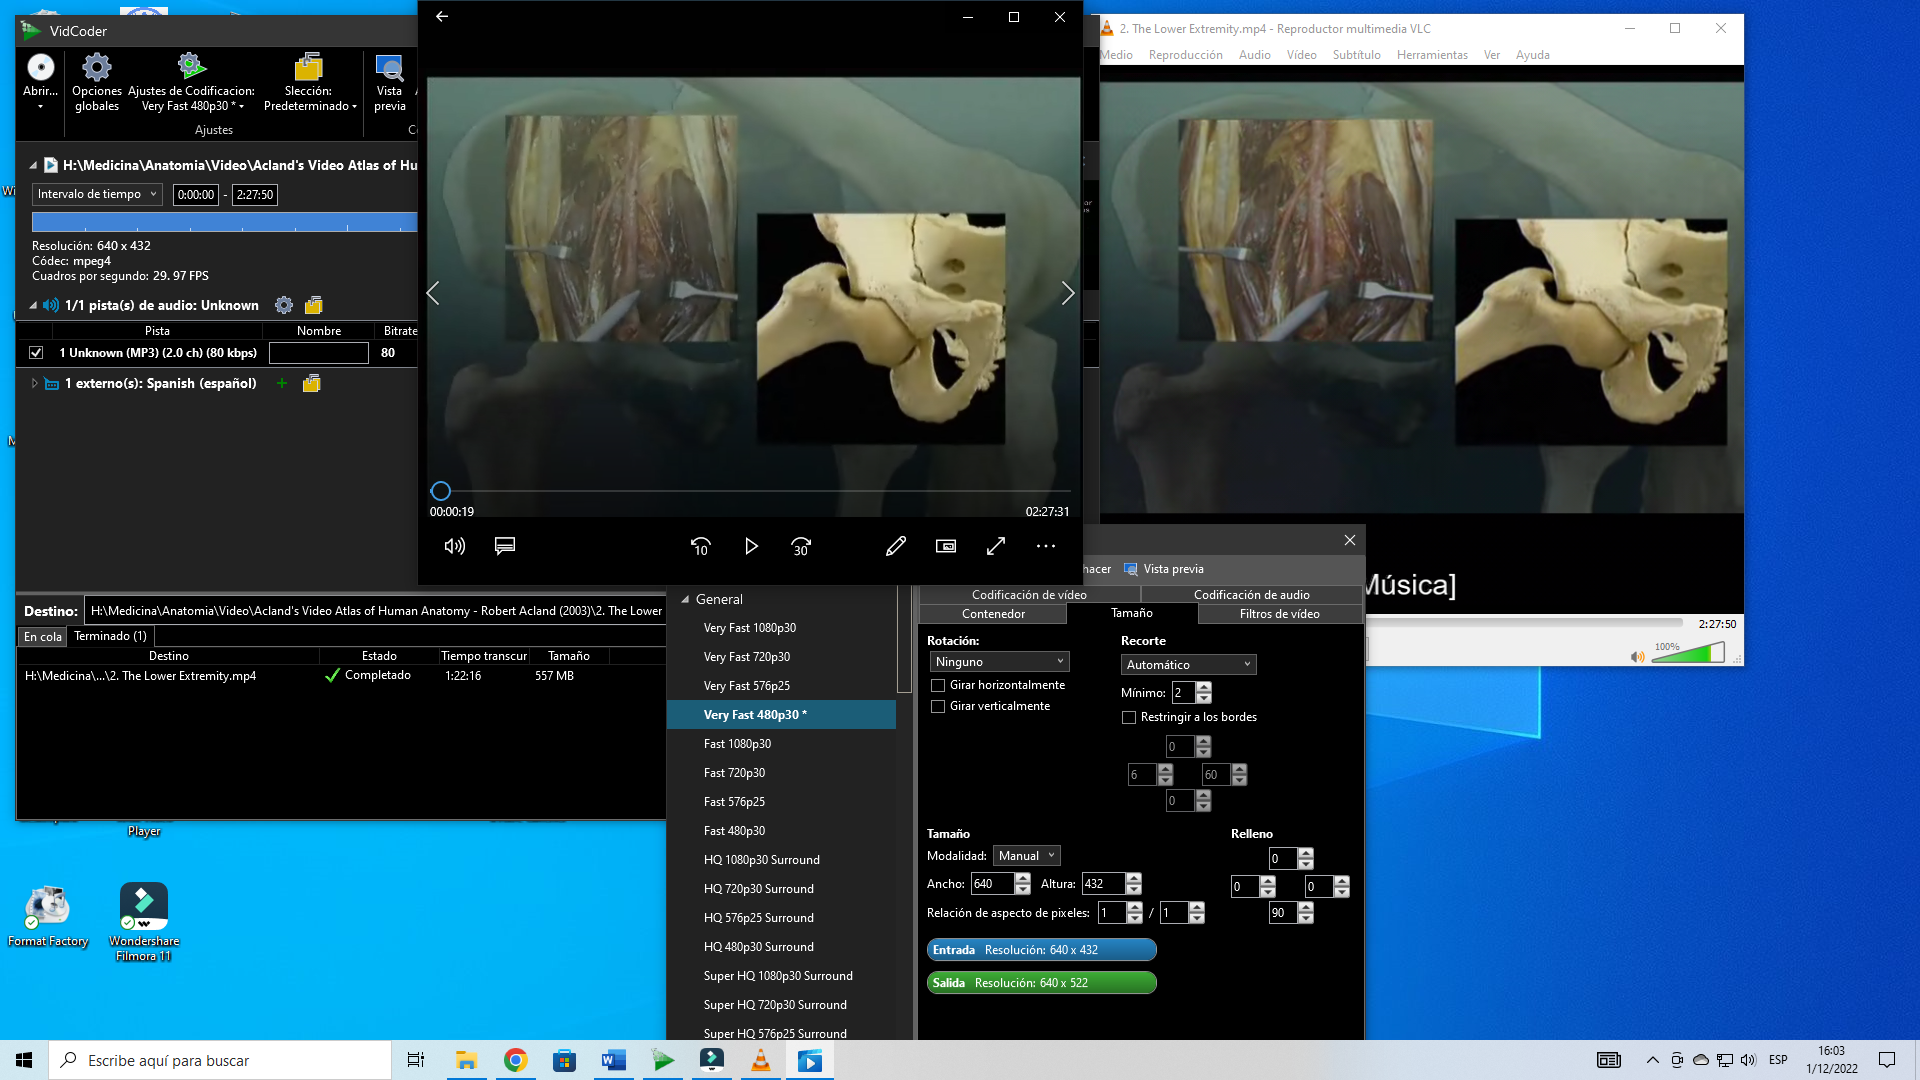Open the pencil edit tool in player
Image resolution: width=1920 pixels, height=1080 pixels.
click(x=896, y=546)
